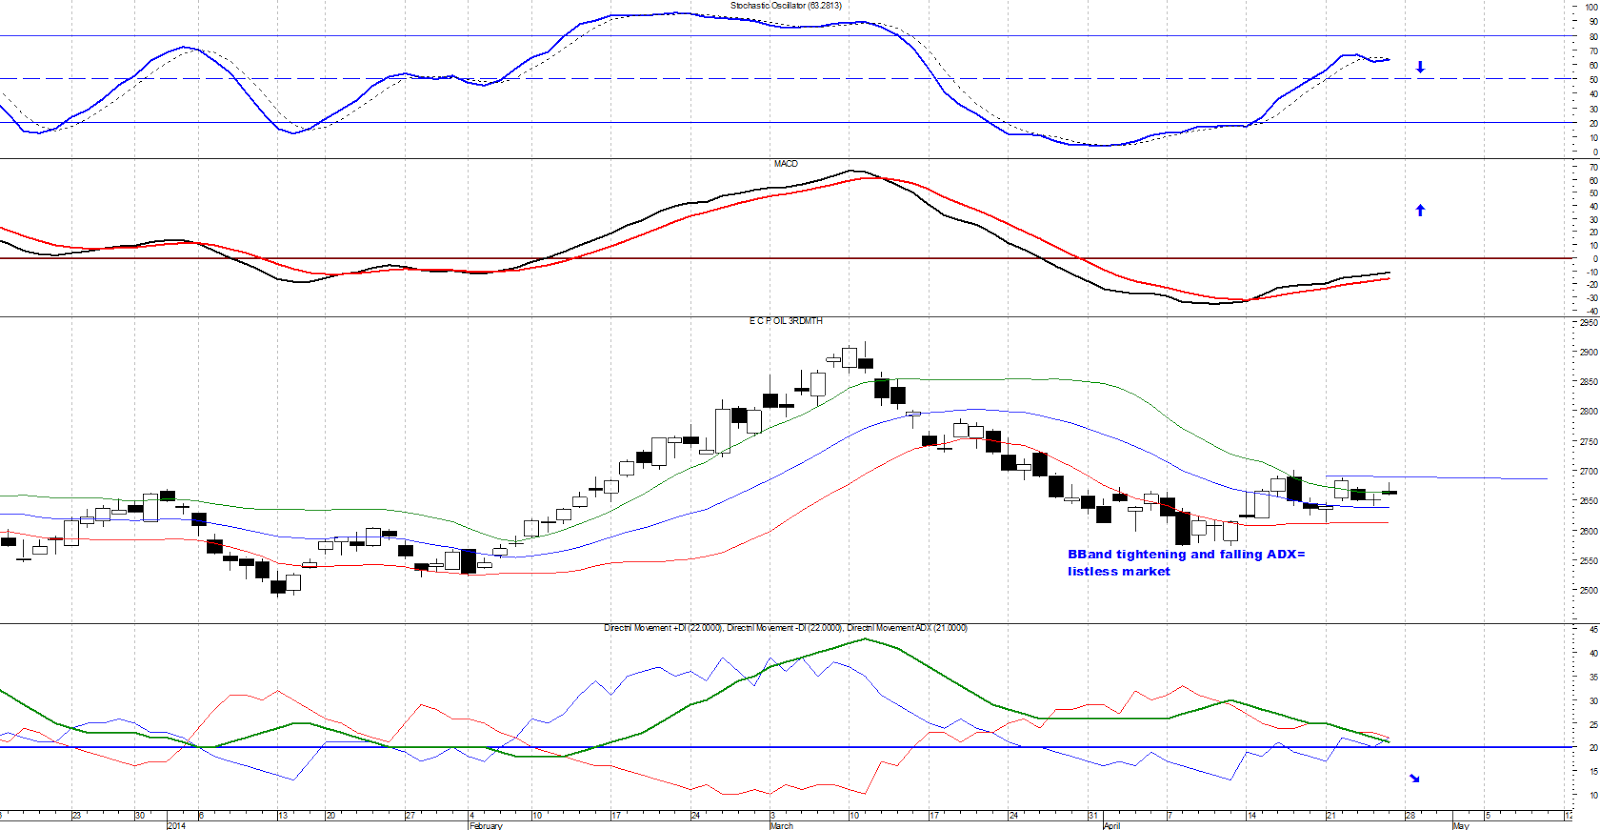
Task: Select date label 31 on time axis
Action: [1094, 816]
